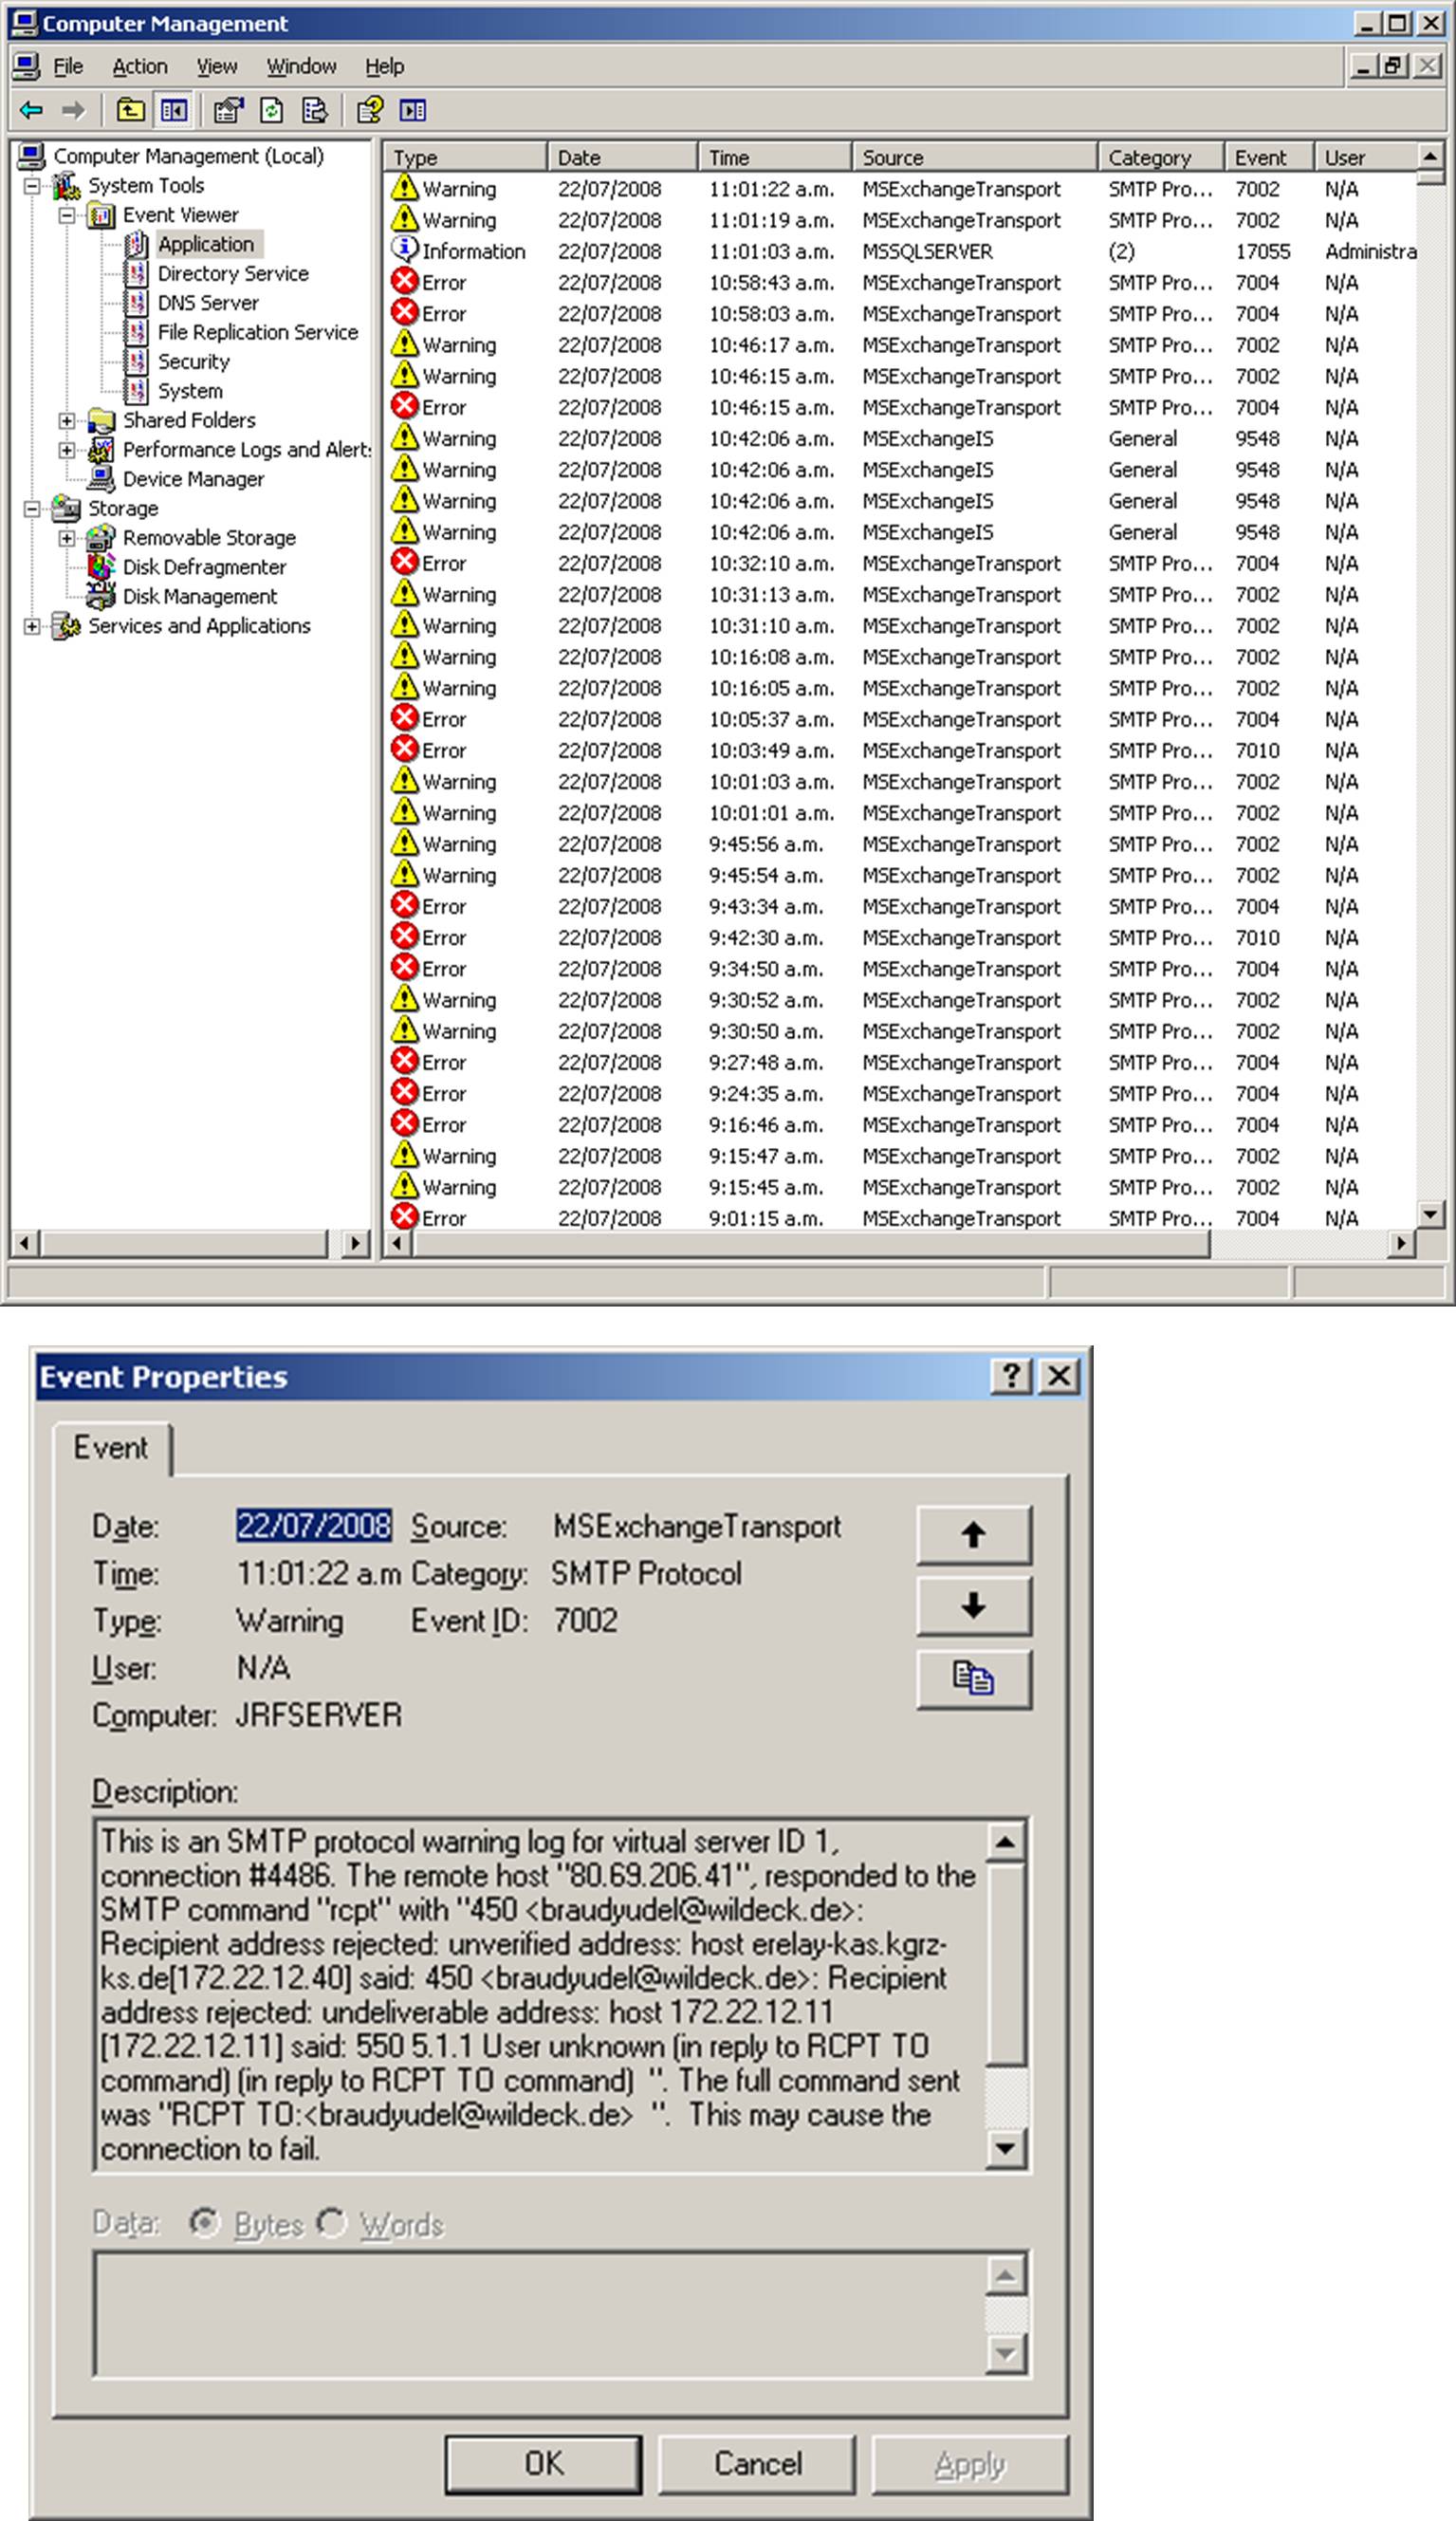
Task: Click the Disk Management icon
Action: (x=101, y=596)
